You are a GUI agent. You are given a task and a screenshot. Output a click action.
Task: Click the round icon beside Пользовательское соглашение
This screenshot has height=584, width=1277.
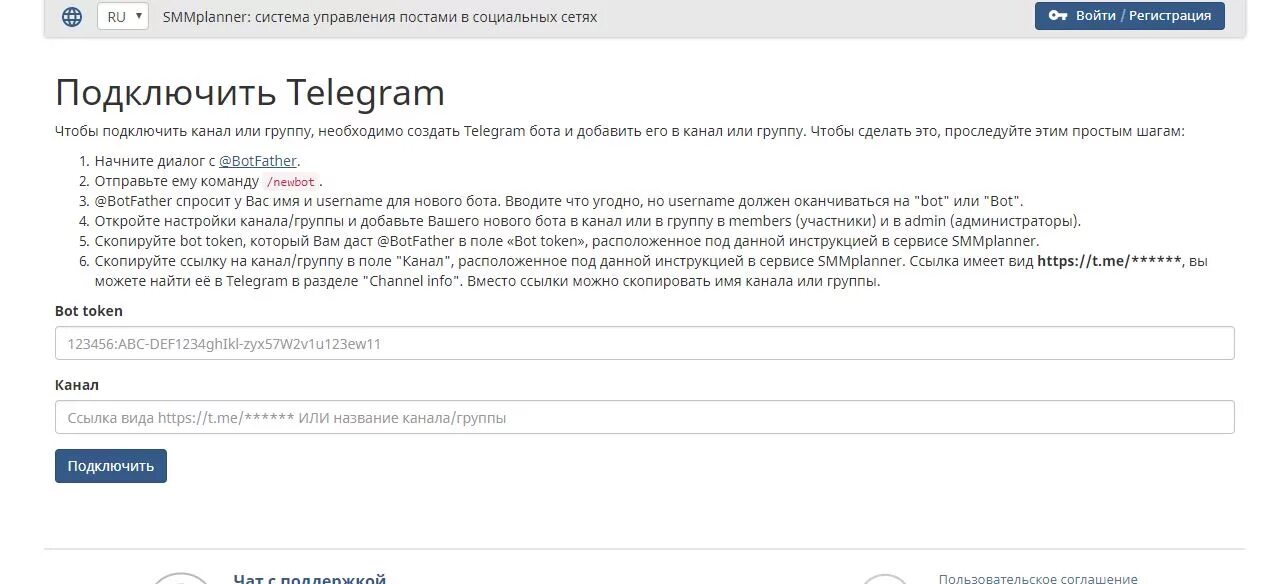point(887,579)
